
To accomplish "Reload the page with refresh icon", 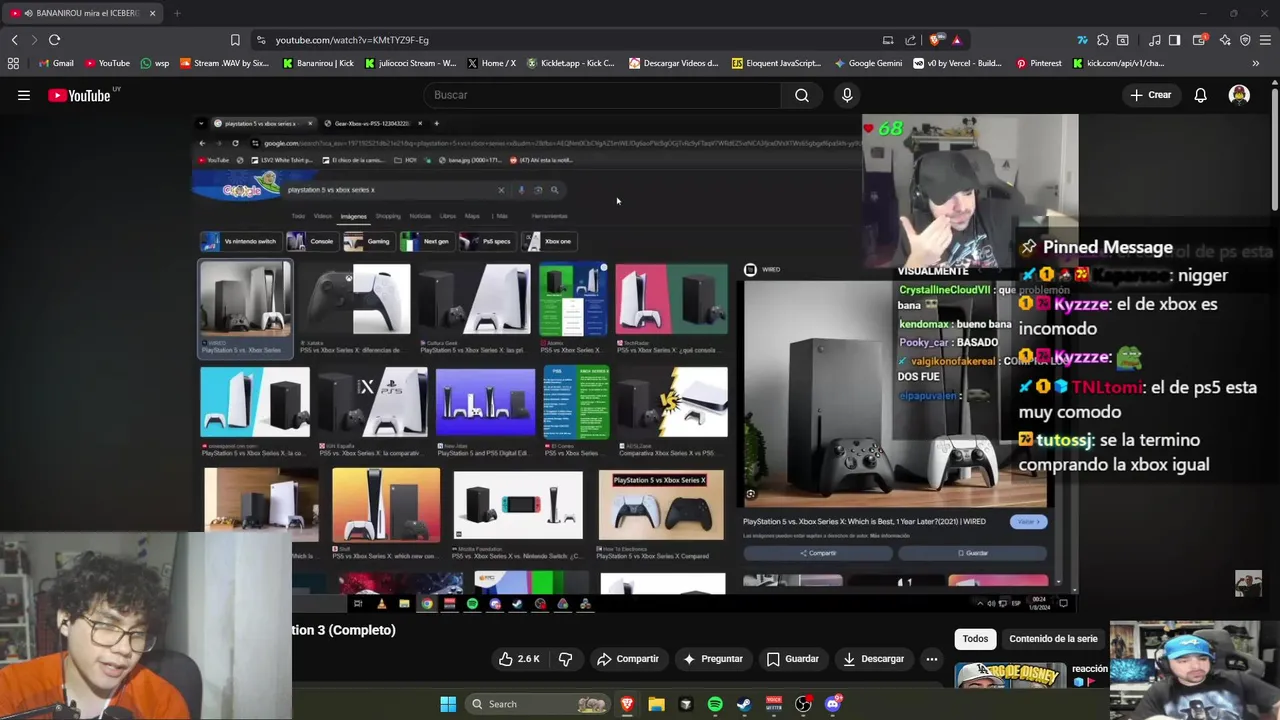I will click(54, 40).
